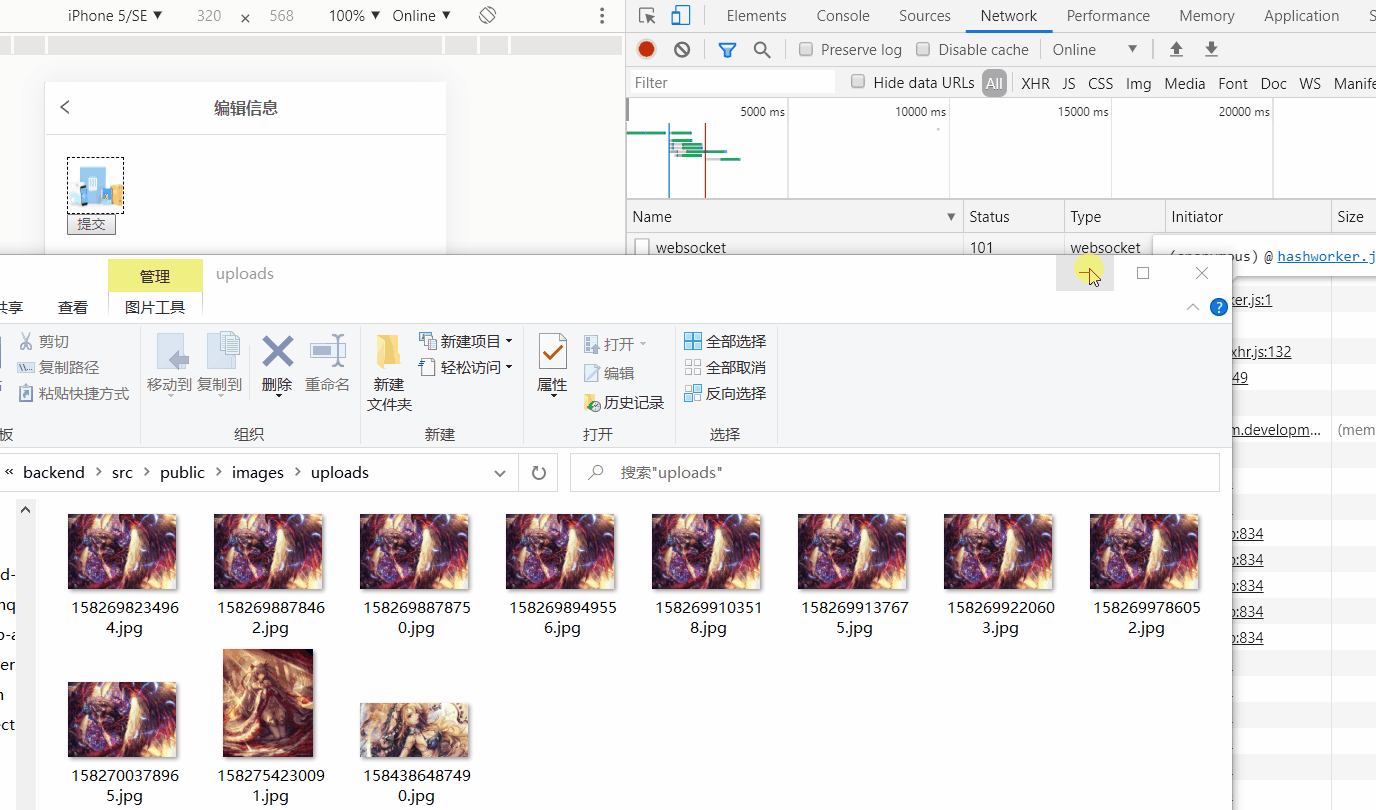Filter requests by XHR
This screenshot has height=810, width=1376.
pos(1036,83)
